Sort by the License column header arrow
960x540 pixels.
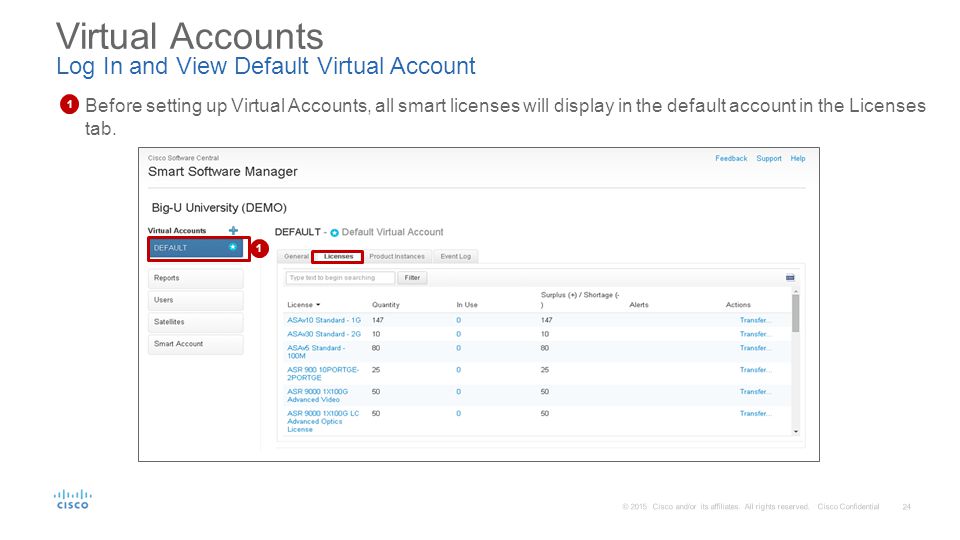point(318,305)
